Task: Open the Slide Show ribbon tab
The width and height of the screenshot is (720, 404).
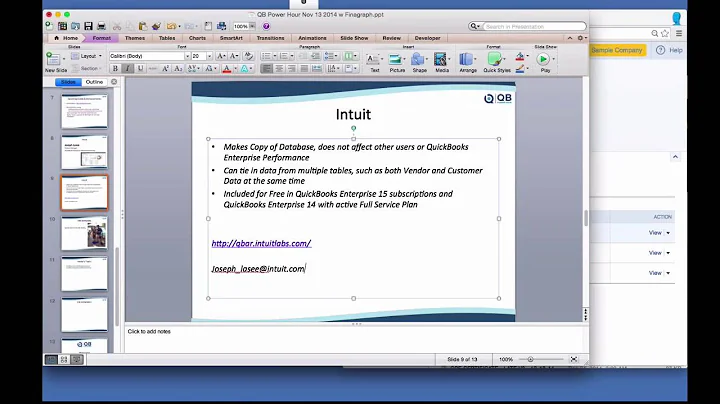Action: pyautogui.click(x=354, y=38)
